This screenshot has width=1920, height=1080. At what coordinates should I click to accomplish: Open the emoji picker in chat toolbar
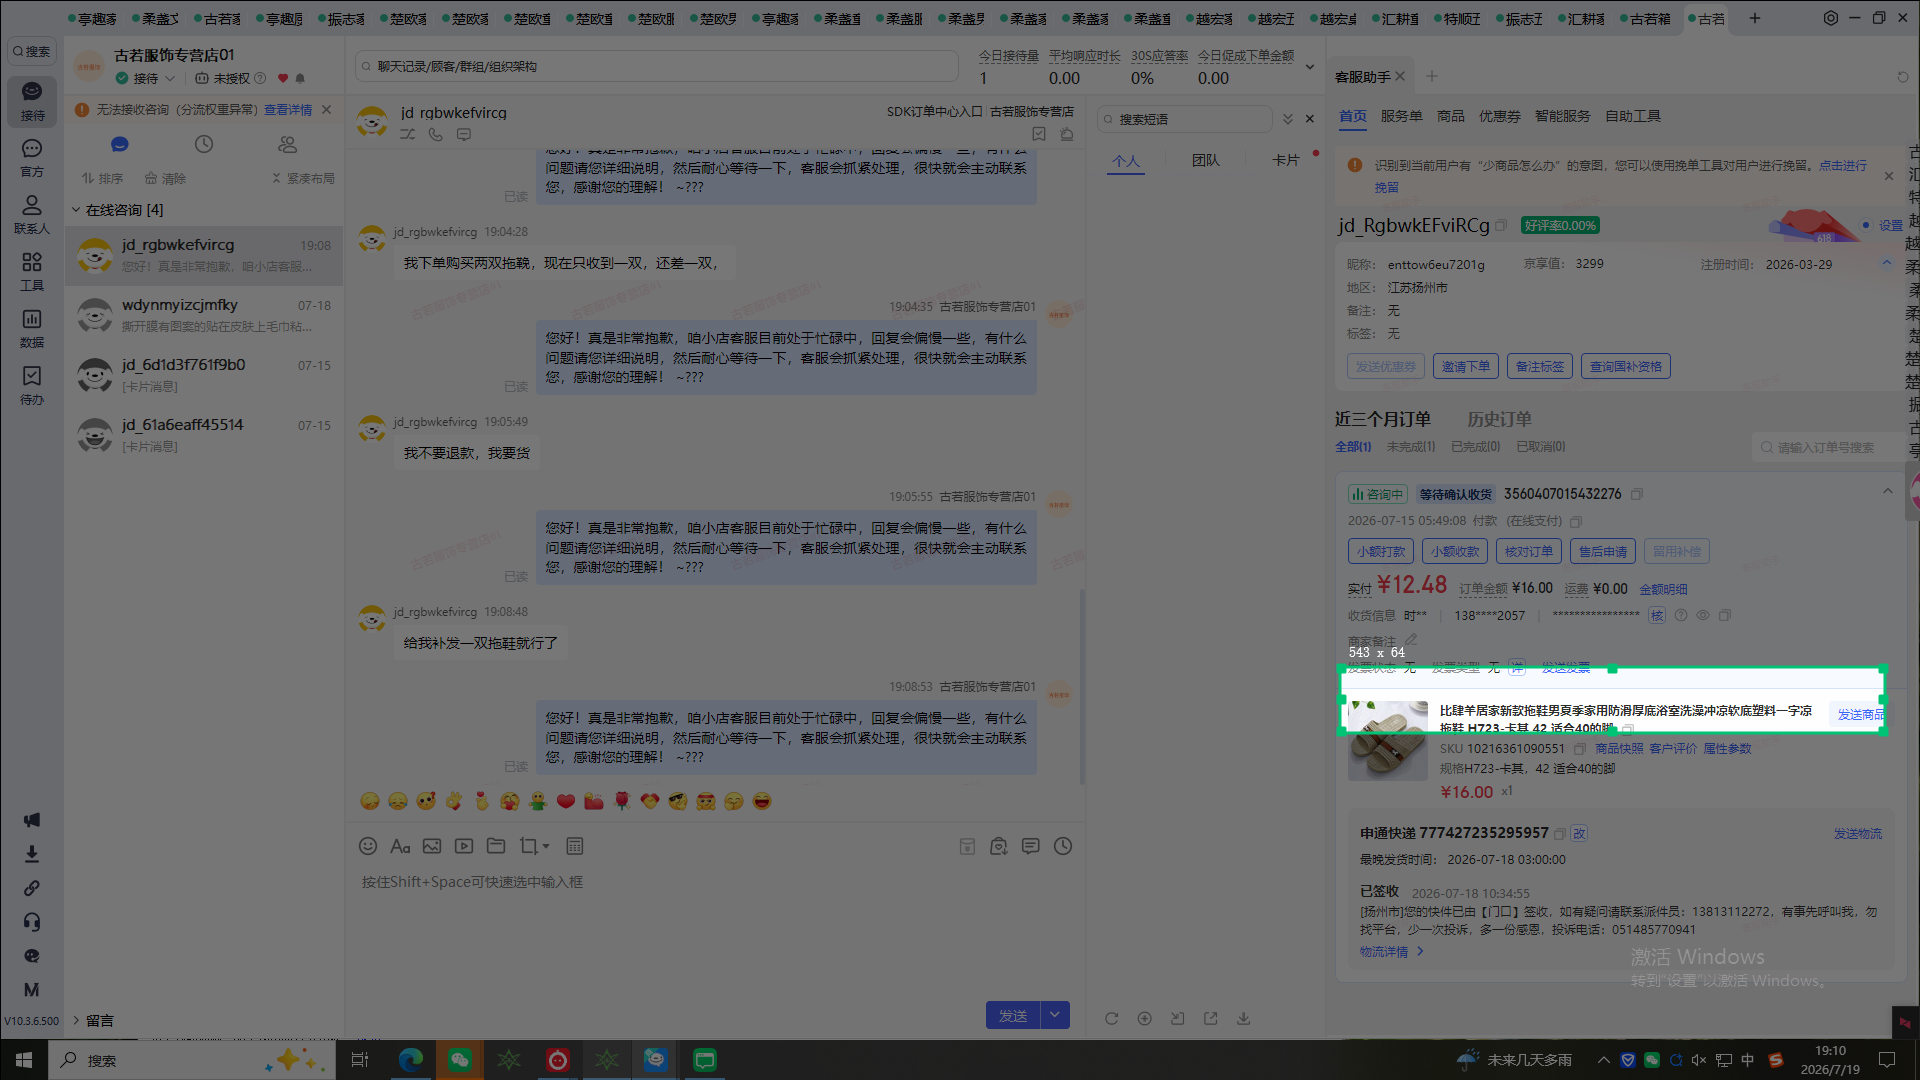pyautogui.click(x=368, y=846)
